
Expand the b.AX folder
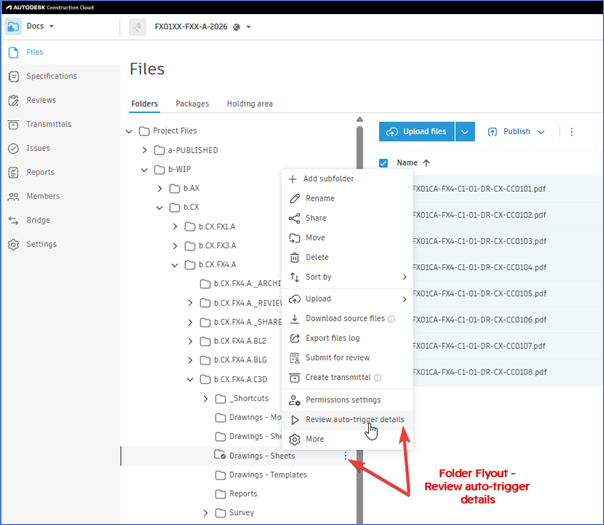tap(159, 188)
